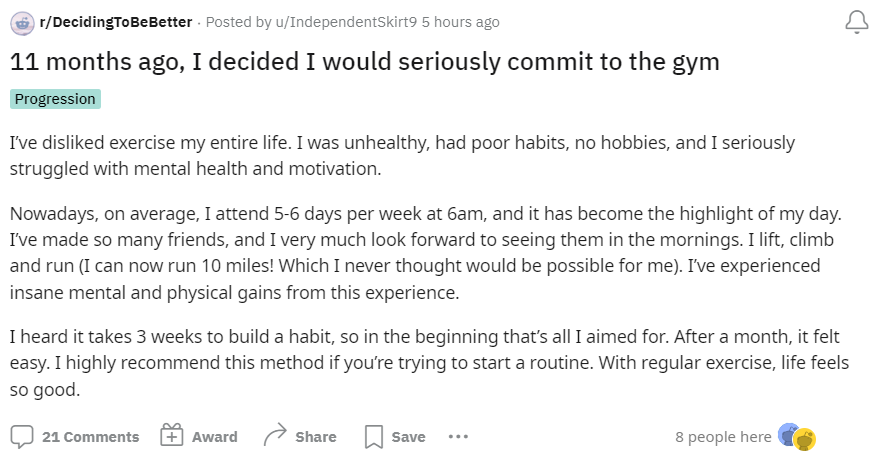The height and width of the screenshot is (462, 869).
Task: Click the blue viewer avatar icon
Action: click(x=787, y=434)
